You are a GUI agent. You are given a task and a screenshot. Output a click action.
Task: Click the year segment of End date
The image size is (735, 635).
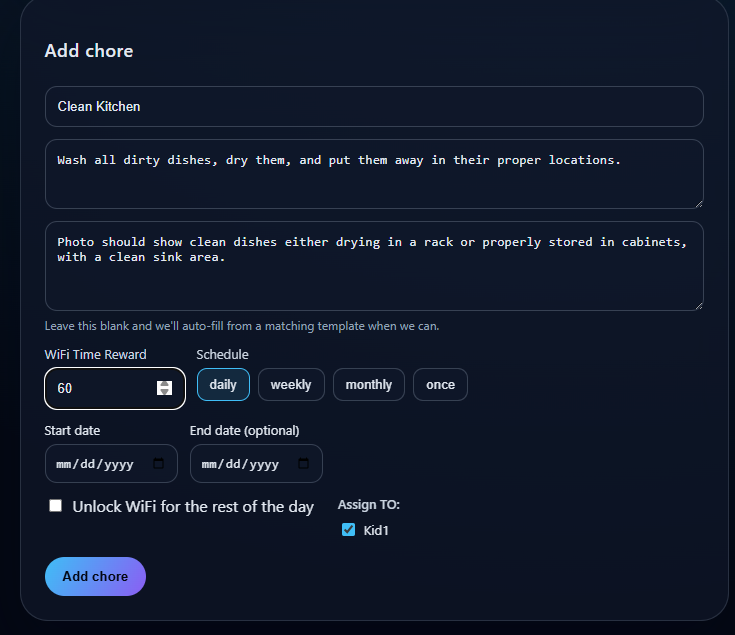[264, 464]
